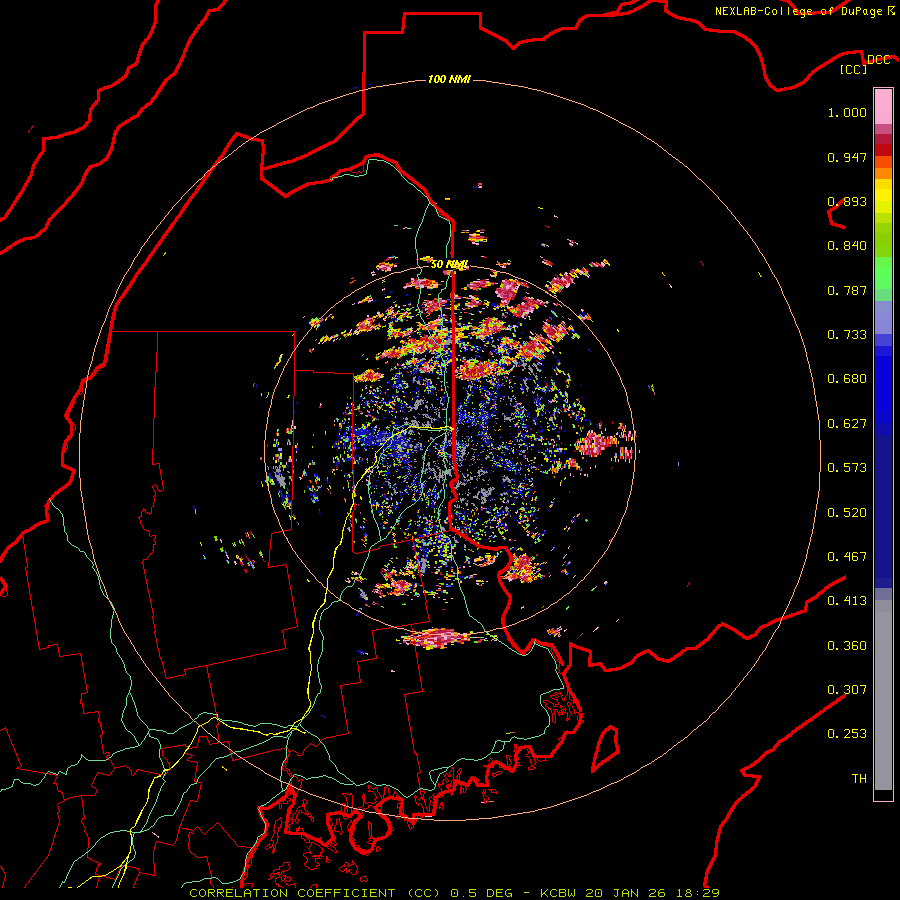
Task: Click the 0.413 legend value
Action: click(847, 601)
